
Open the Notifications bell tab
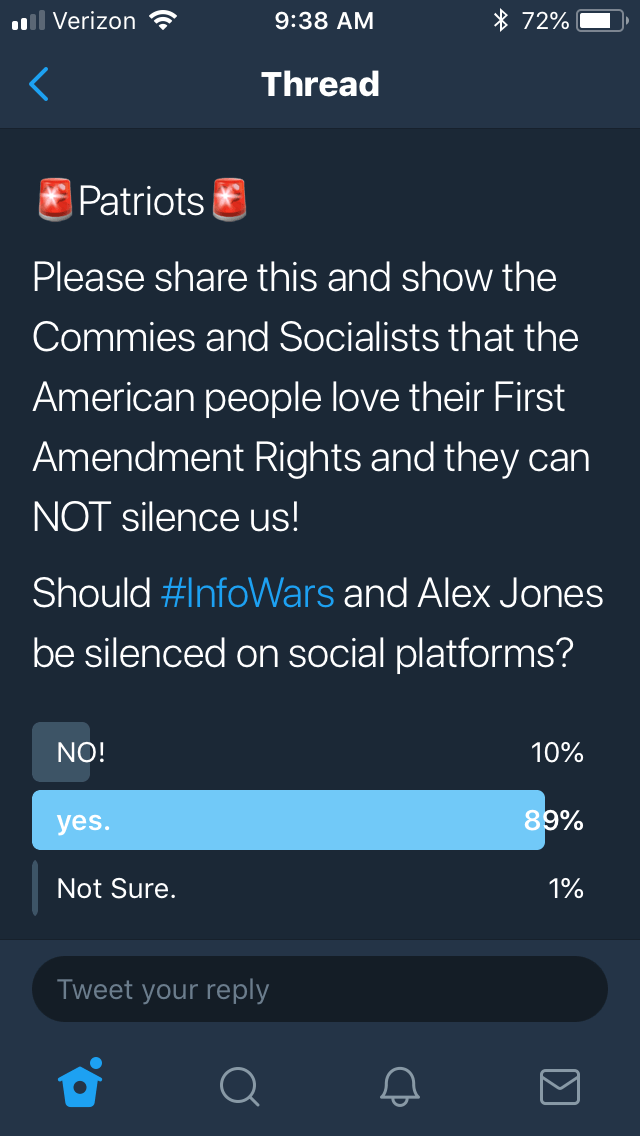tap(400, 1086)
